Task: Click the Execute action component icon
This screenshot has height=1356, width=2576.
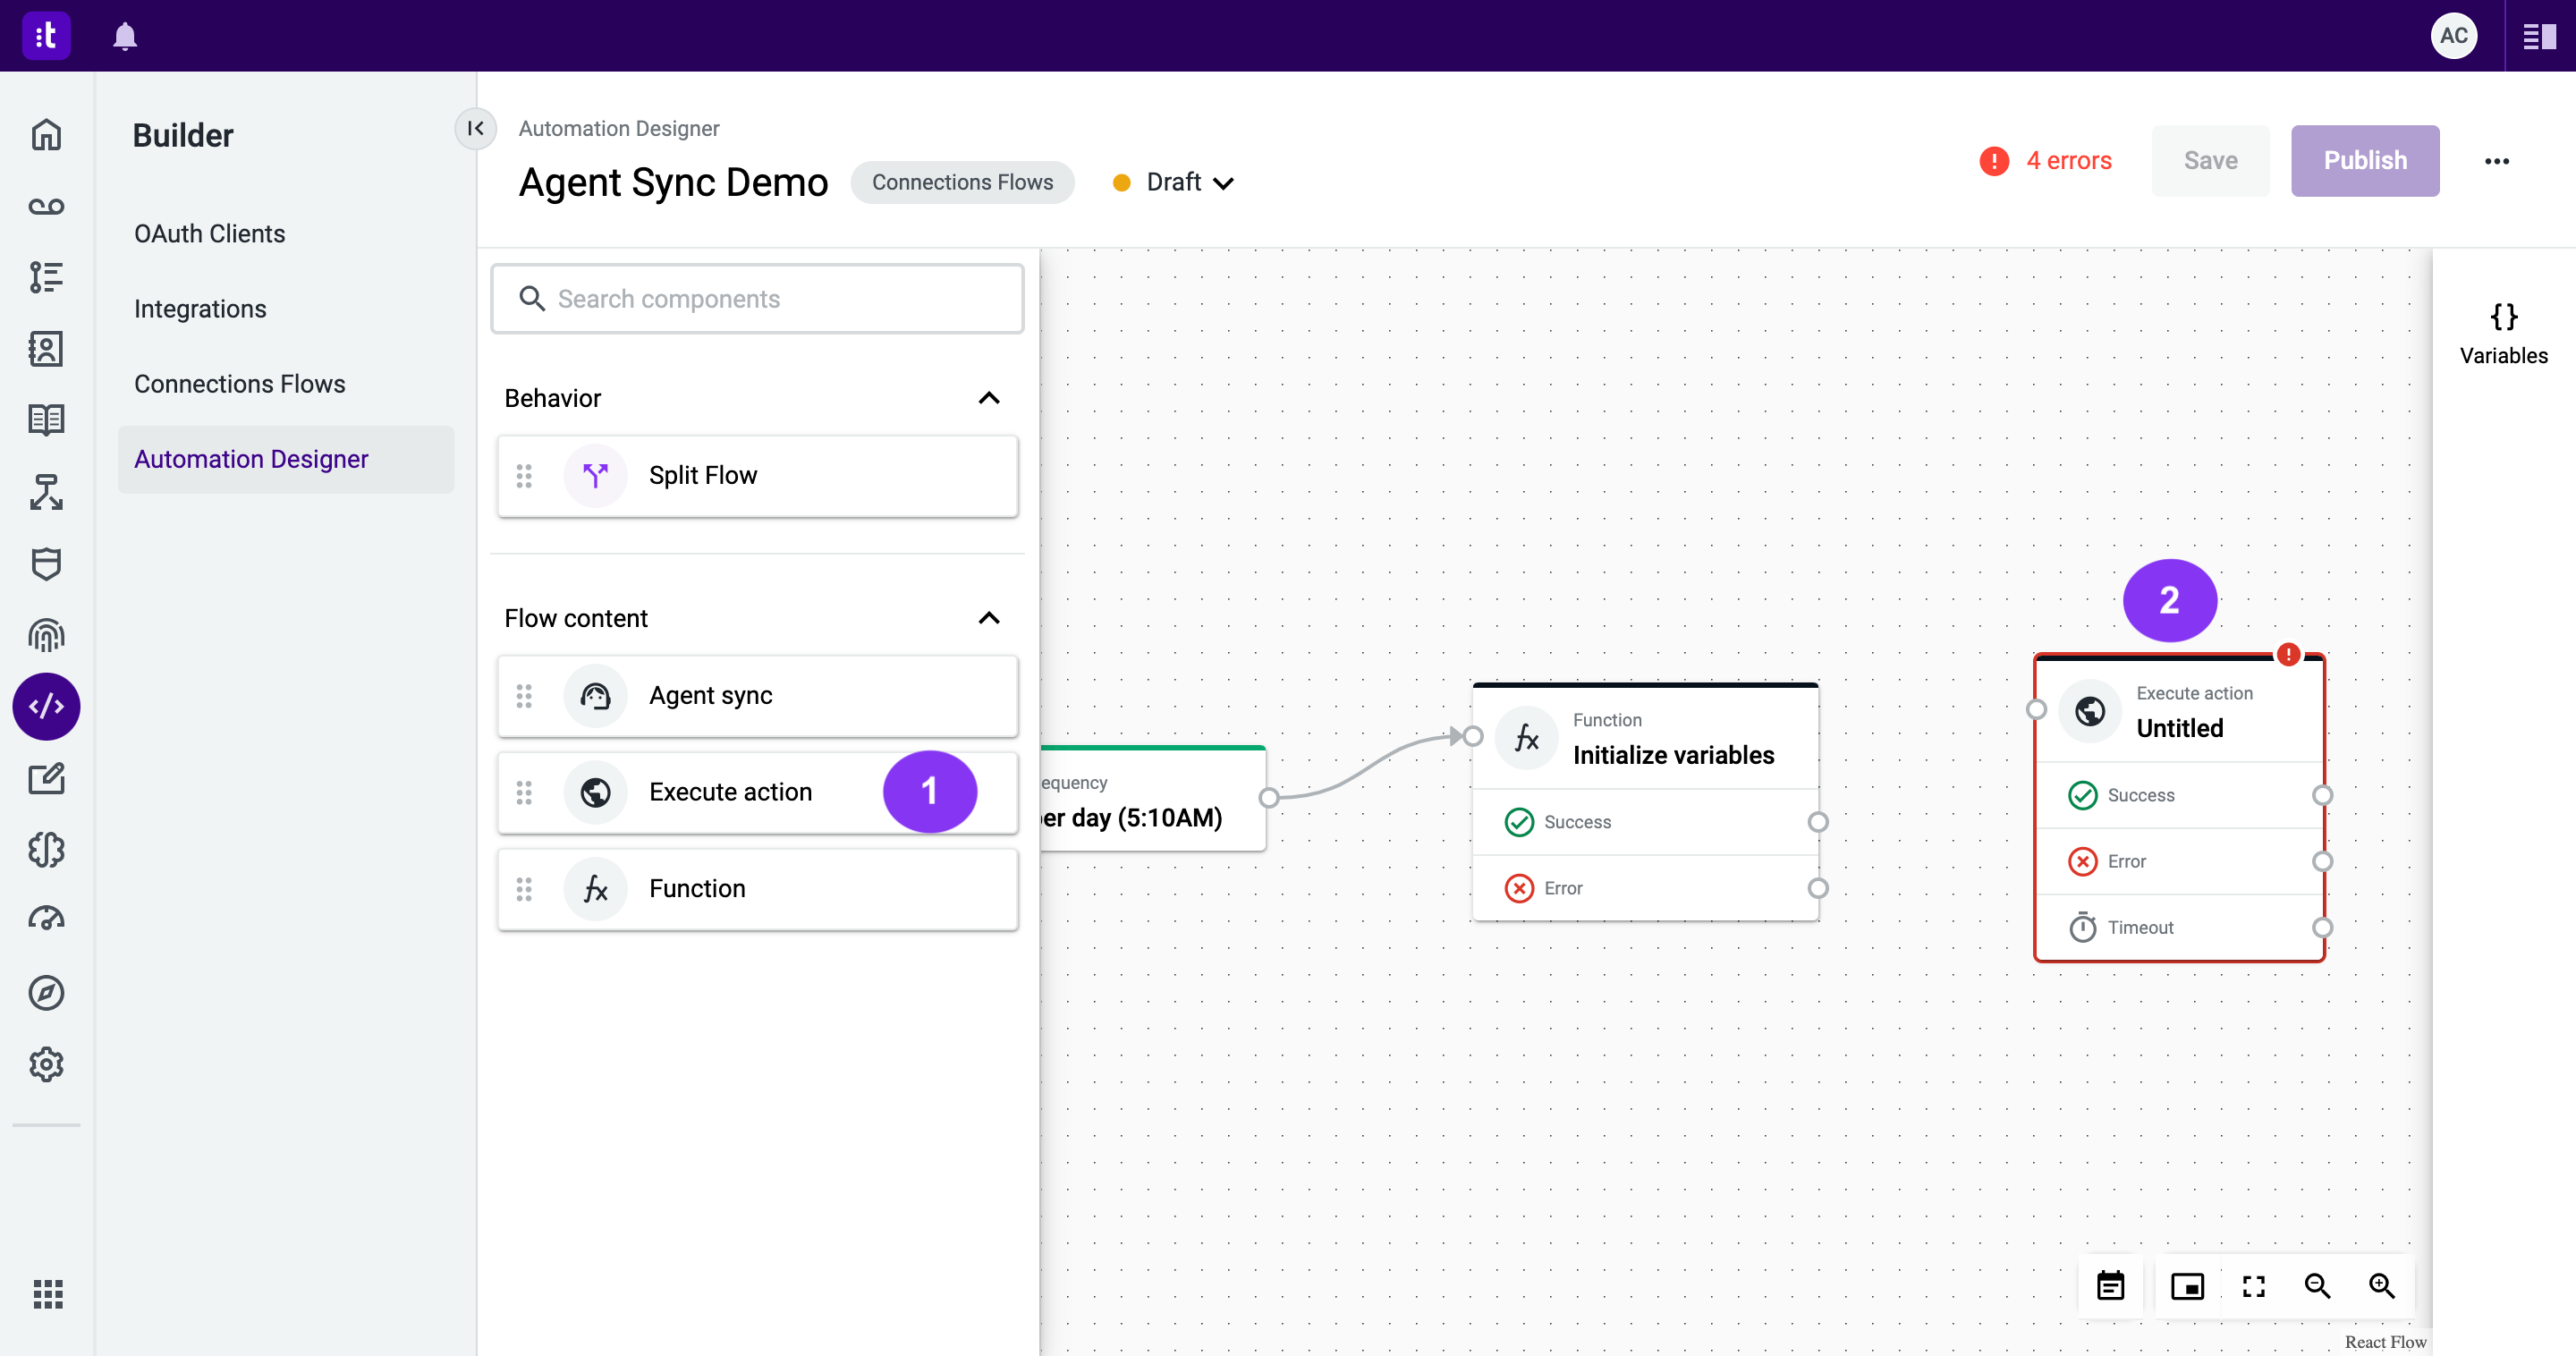Action: [x=597, y=791]
